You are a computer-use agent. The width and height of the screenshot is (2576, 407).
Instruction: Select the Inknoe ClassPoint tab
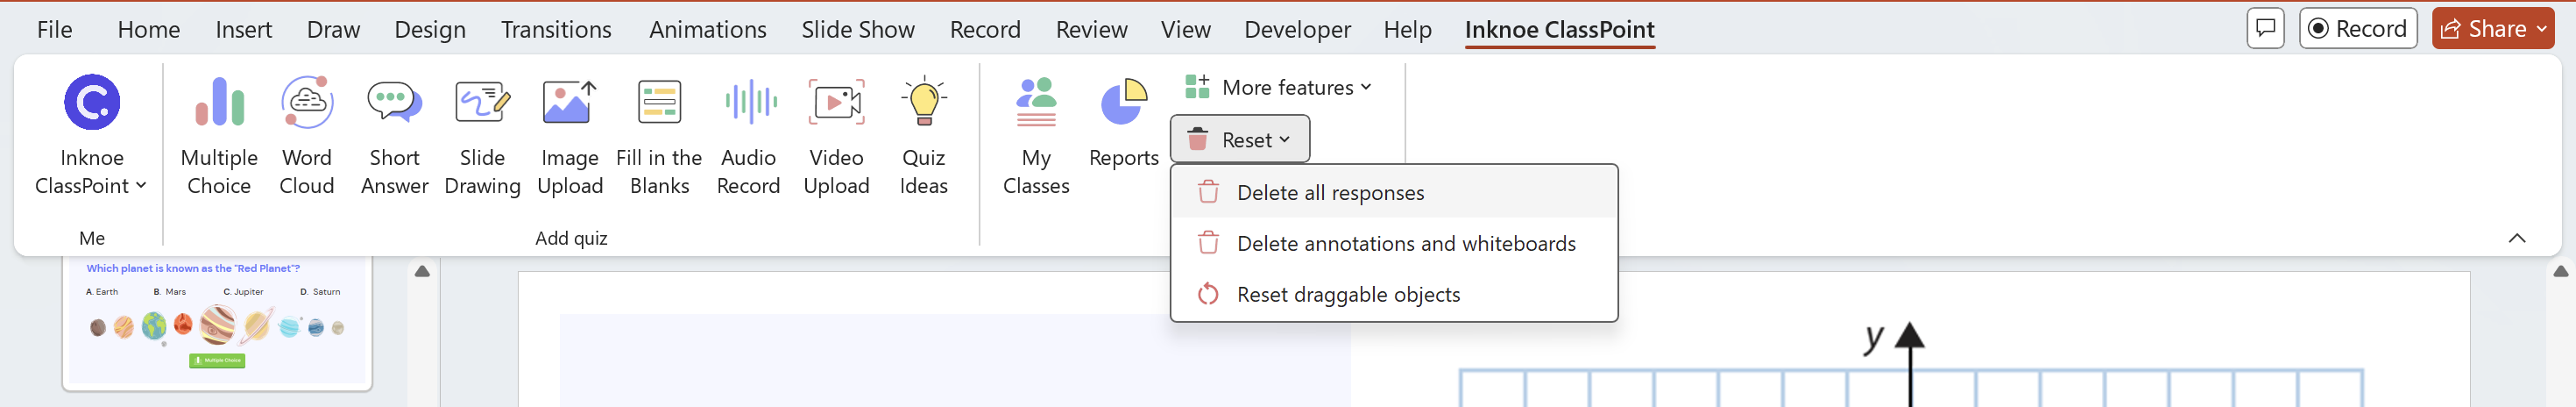click(x=1559, y=29)
